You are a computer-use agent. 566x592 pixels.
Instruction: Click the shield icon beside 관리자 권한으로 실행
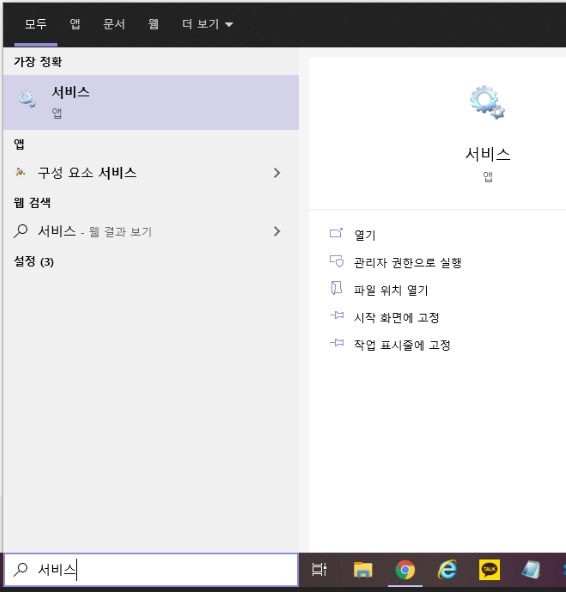click(336, 261)
